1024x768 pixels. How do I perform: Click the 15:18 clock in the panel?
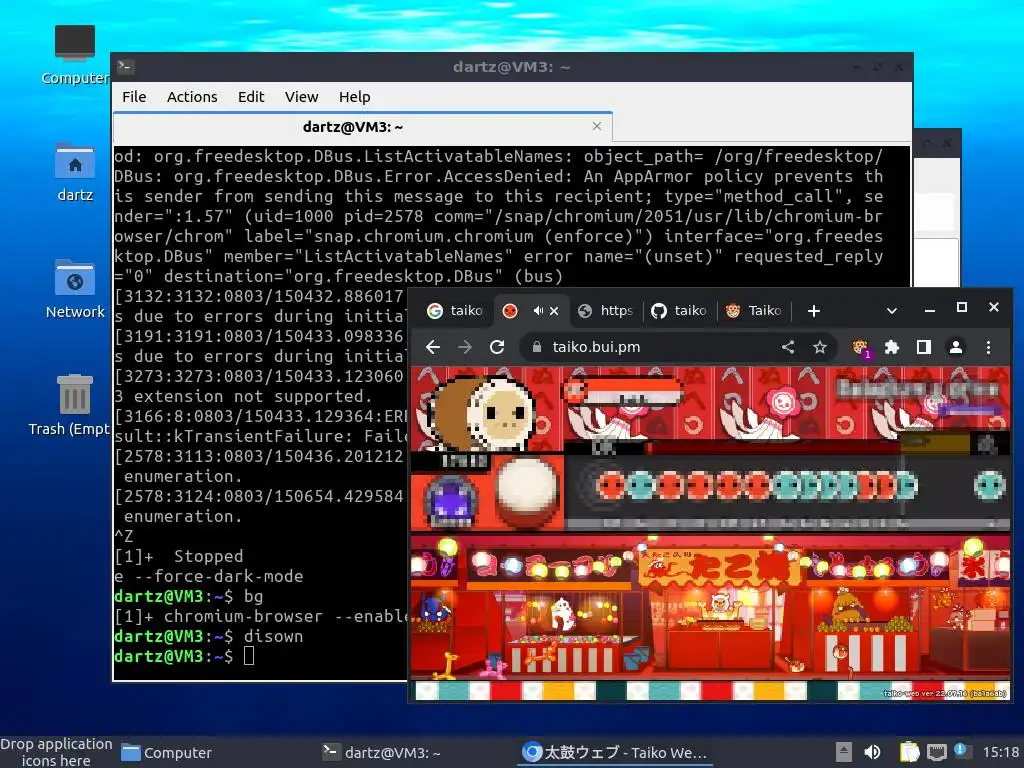coord(1000,752)
